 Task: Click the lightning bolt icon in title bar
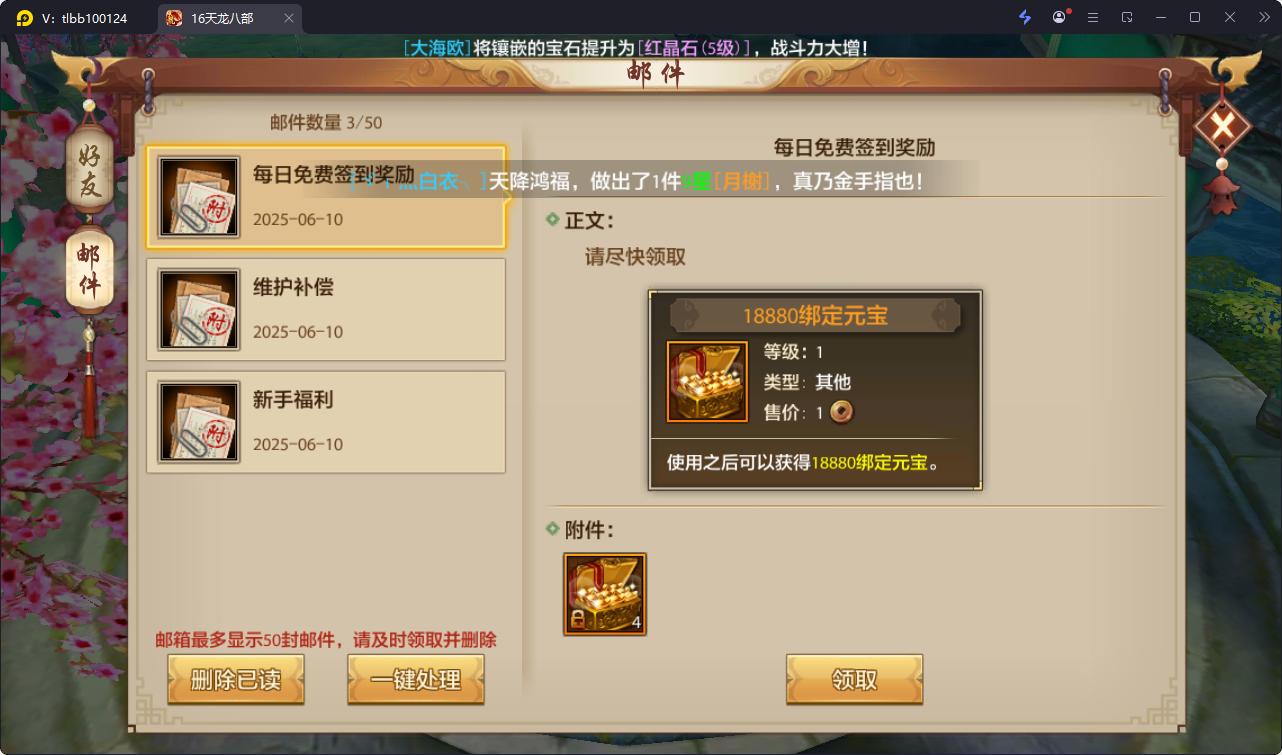click(x=1025, y=17)
